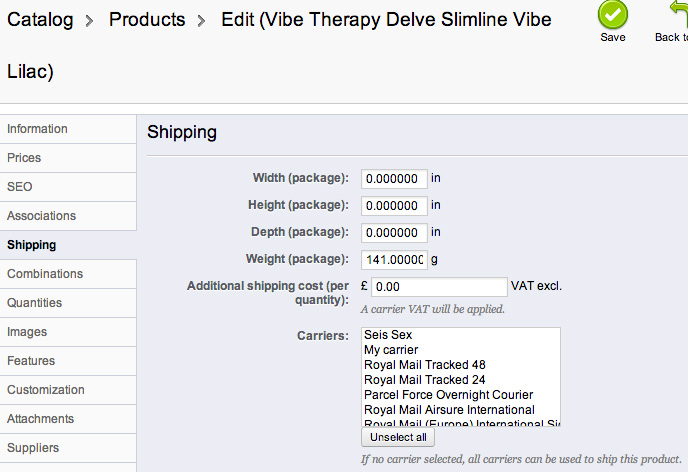Click the Additional shipping cost field
The image size is (688, 472).
click(x=440, y=287)
